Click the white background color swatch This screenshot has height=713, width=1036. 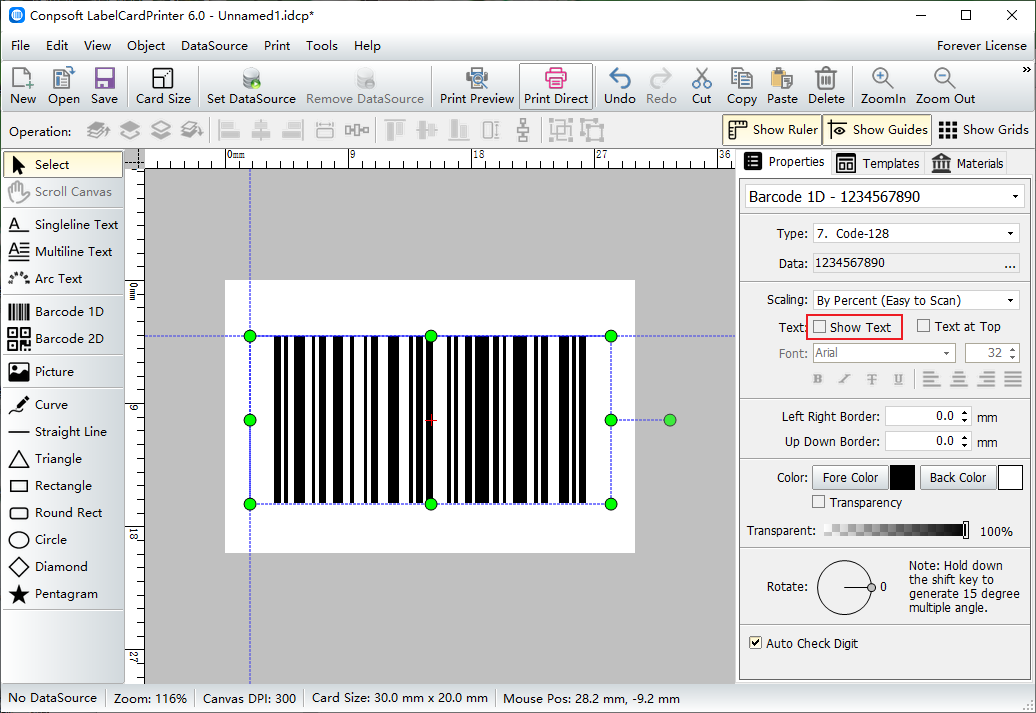tap(1010, 477)
